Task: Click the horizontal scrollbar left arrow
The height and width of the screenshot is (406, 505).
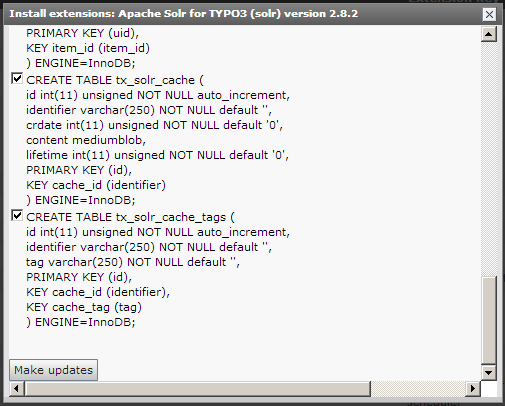Action: coord(16,388)
